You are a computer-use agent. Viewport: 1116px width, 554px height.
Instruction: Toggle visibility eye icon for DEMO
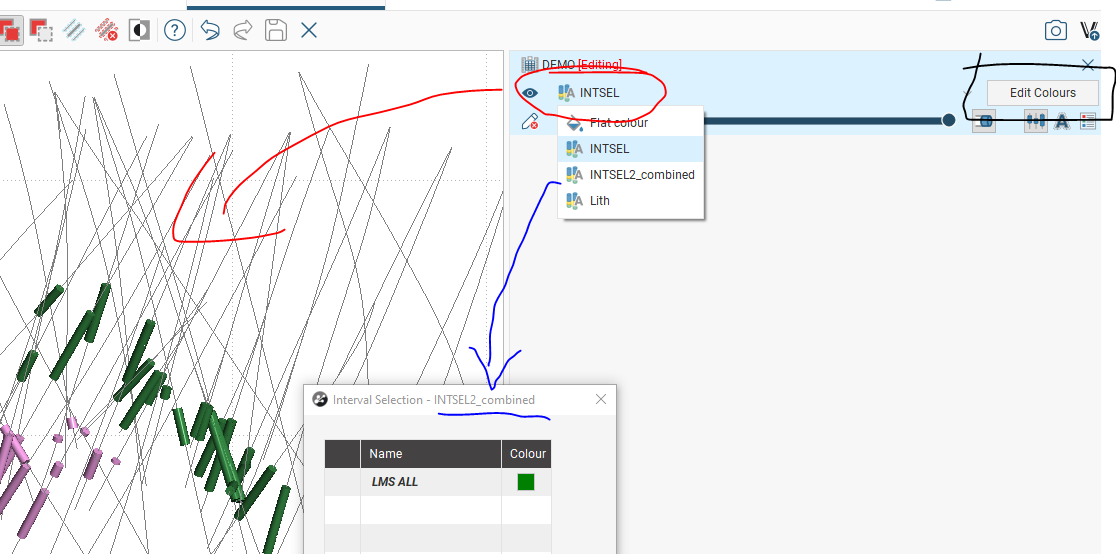530,93
